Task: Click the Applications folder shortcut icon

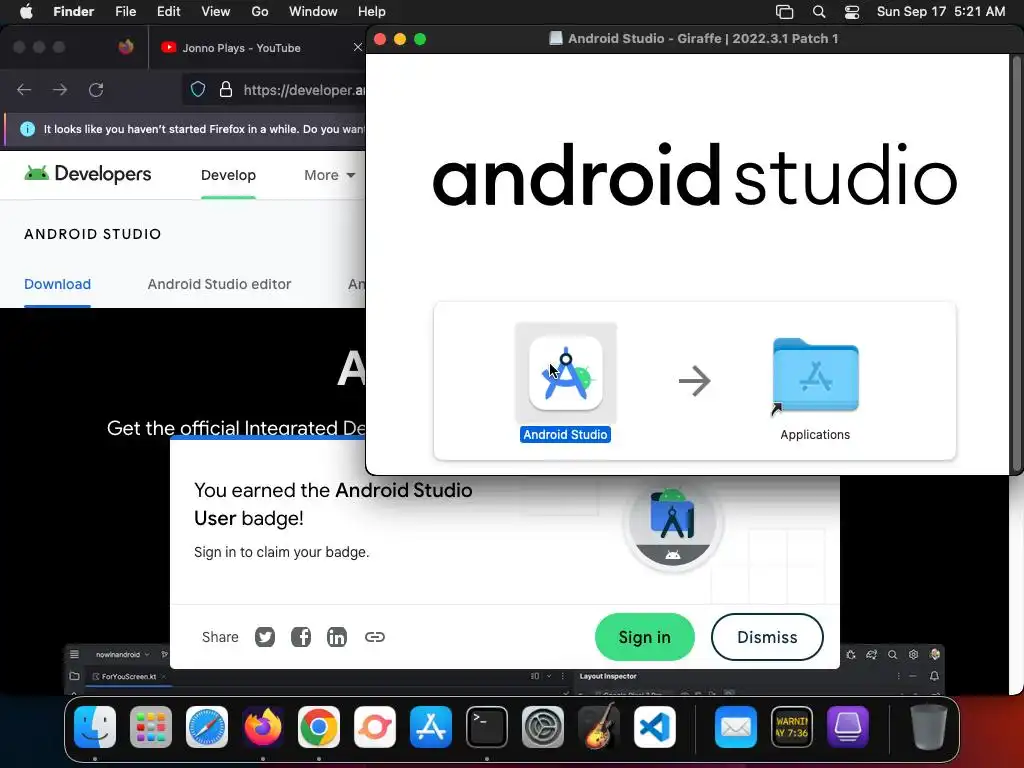Action: [815, 376]
